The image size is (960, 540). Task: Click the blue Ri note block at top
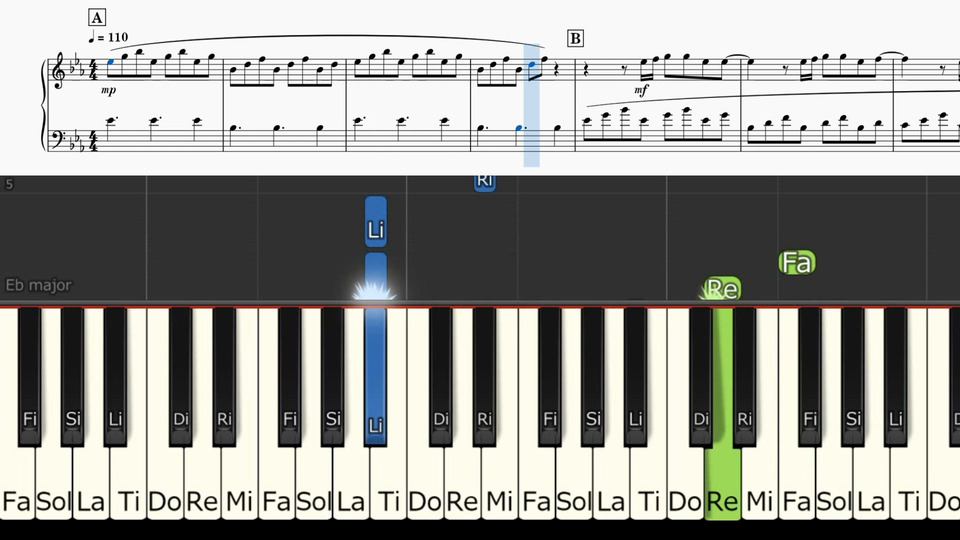[484, 182]
